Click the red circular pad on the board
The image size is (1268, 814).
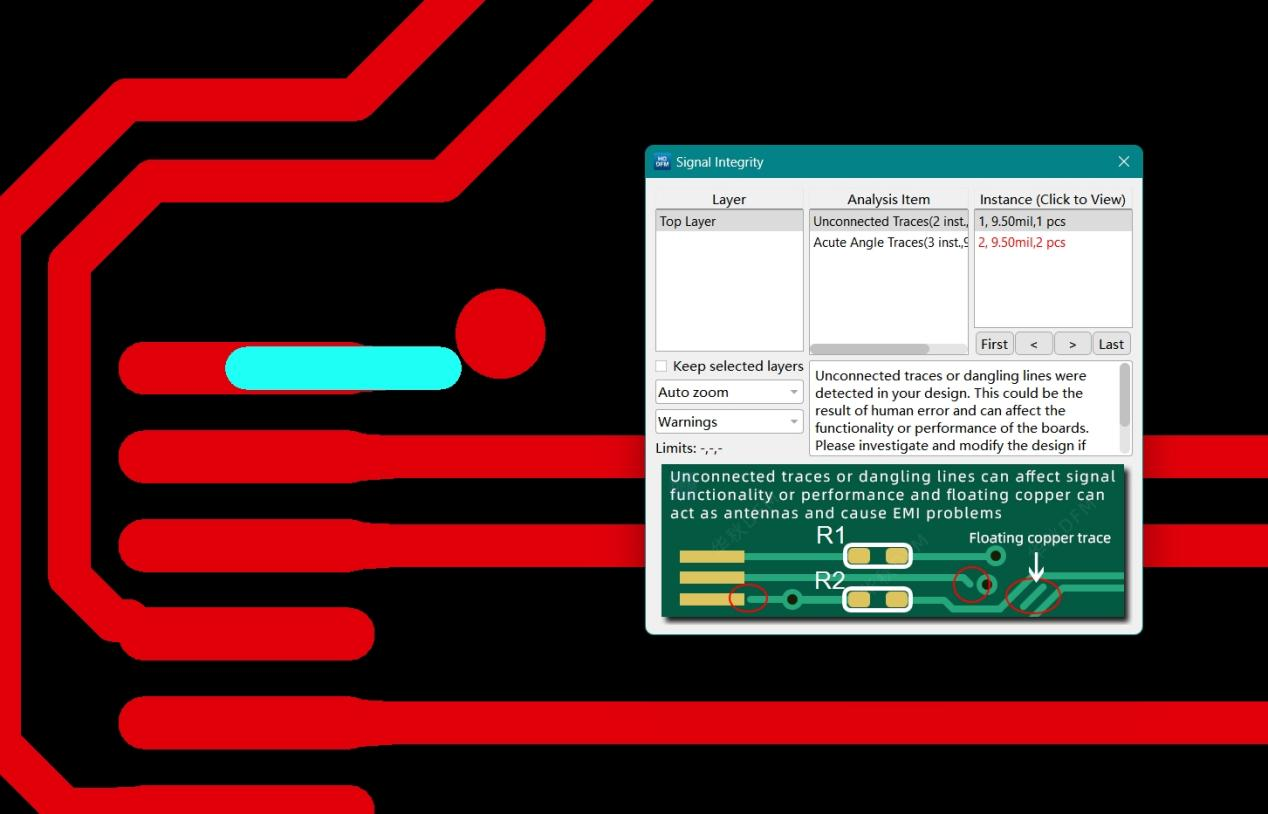[500, 334]
